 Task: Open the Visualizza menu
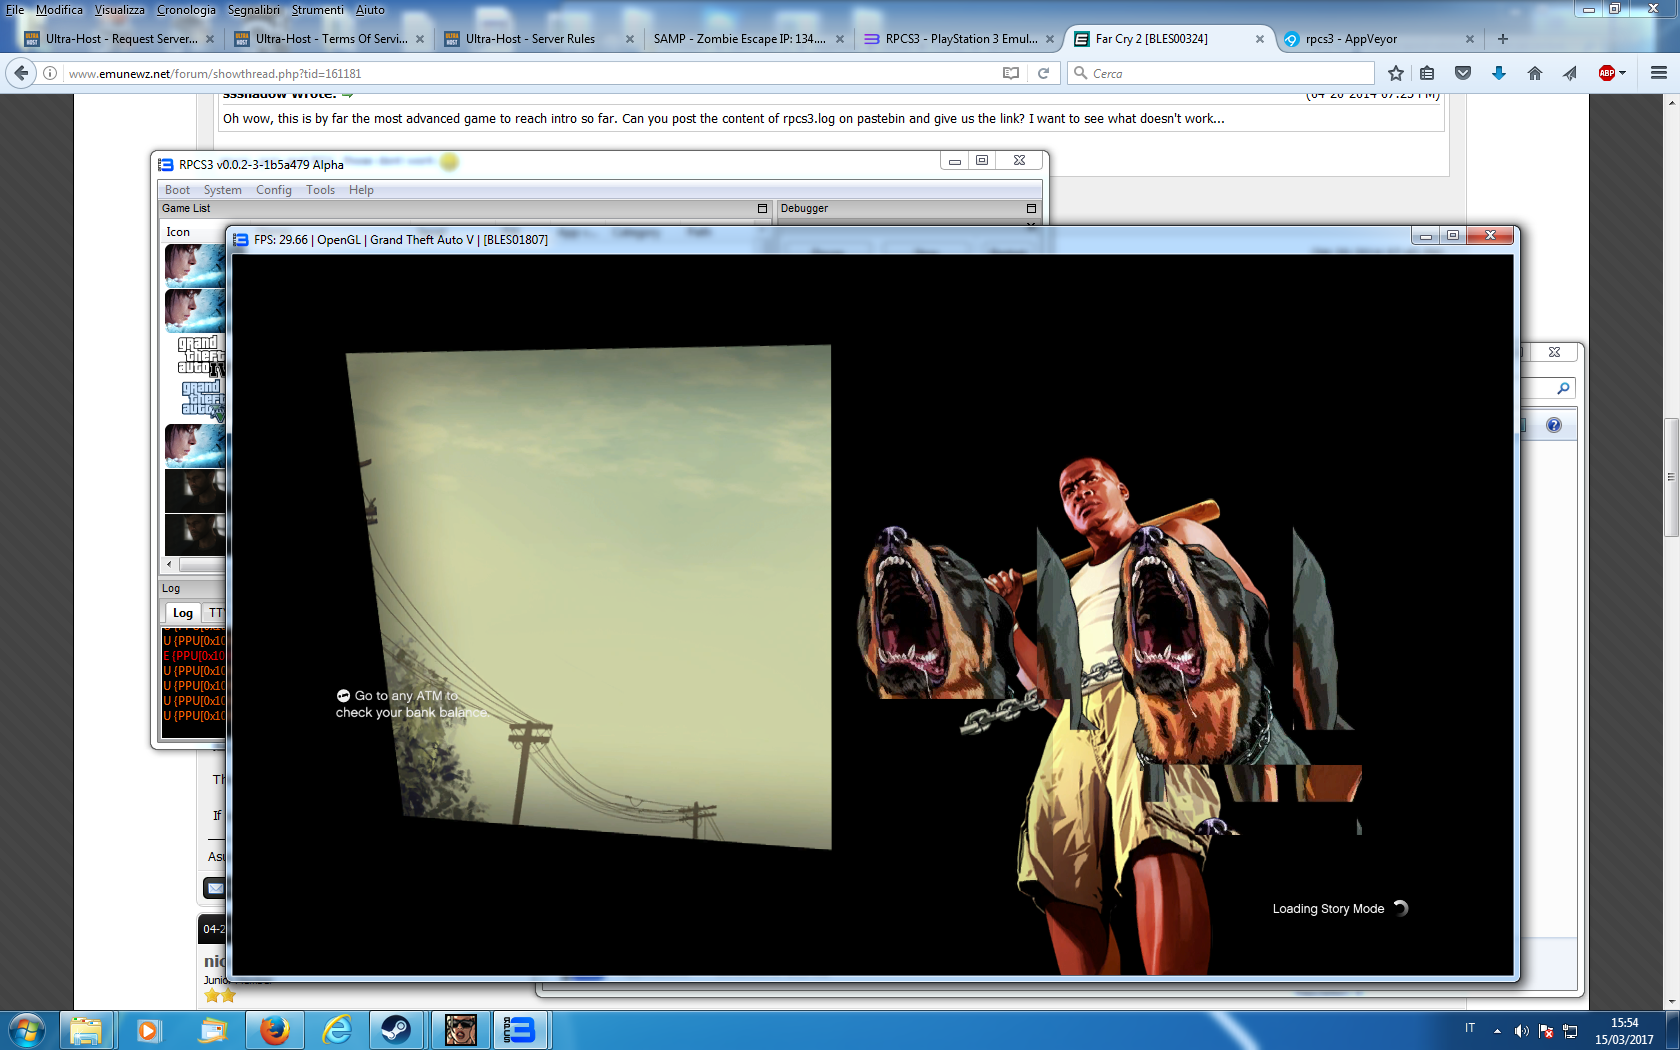coord(119,10)
